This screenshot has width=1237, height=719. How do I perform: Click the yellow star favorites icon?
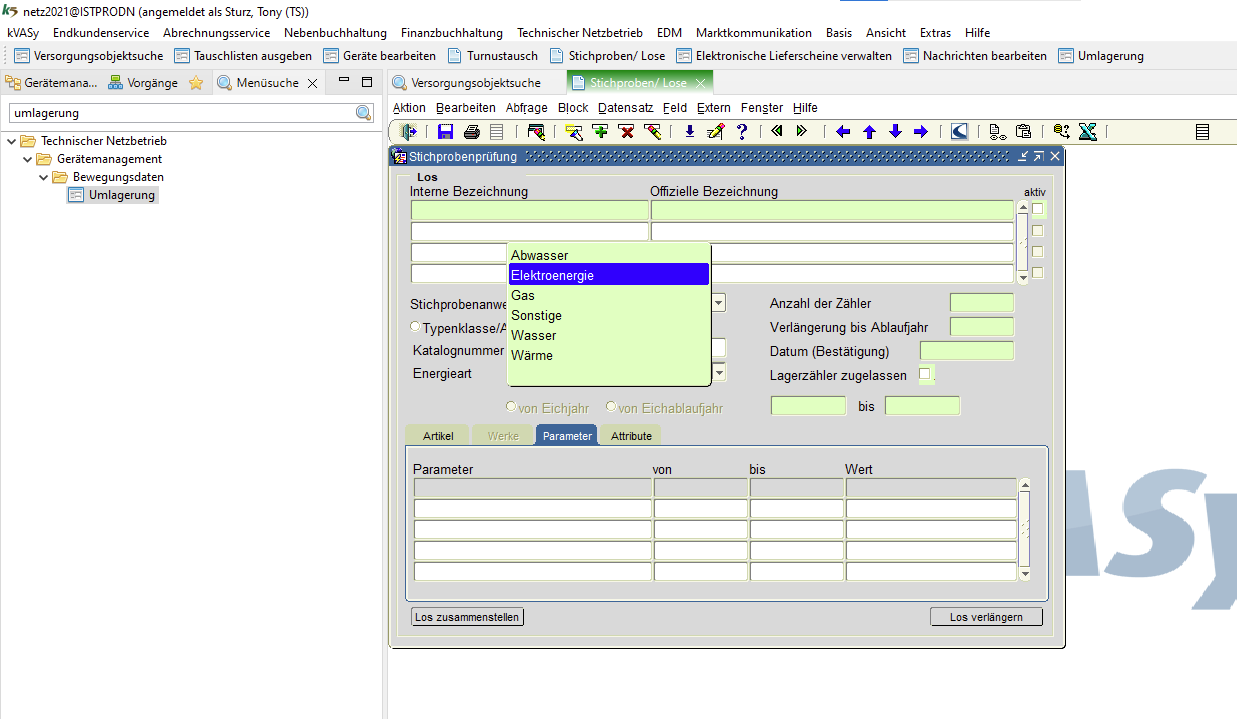(196, 83)
